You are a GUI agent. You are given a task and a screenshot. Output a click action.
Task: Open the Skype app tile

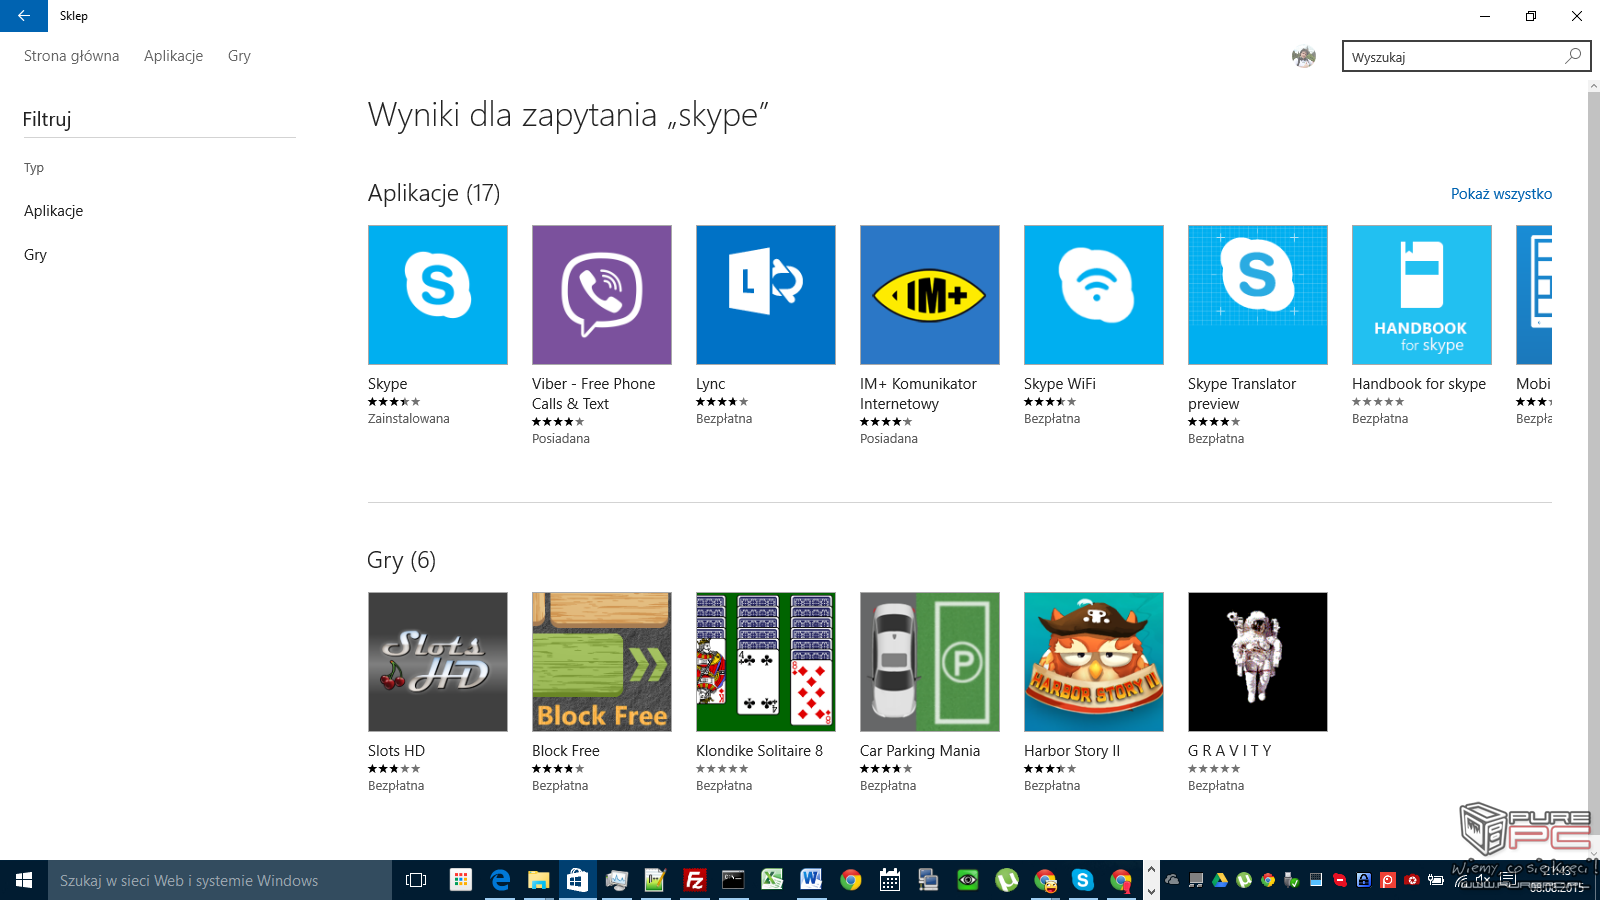(438, 295)
